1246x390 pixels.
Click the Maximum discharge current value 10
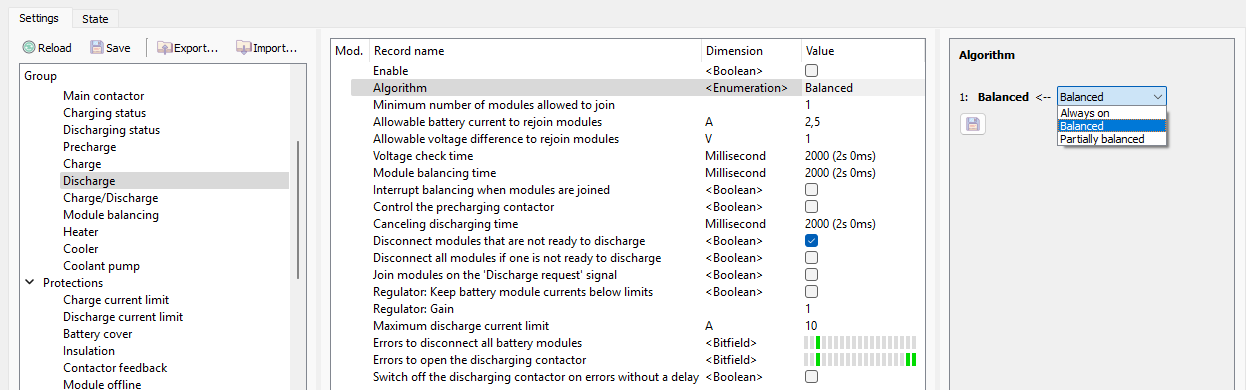coord(811,326)
